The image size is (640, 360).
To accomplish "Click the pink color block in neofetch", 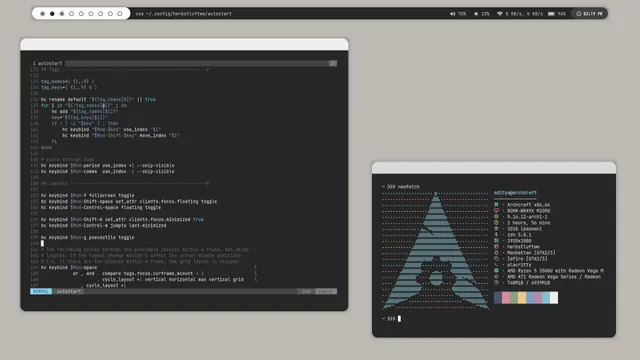I will click(506, 298).
